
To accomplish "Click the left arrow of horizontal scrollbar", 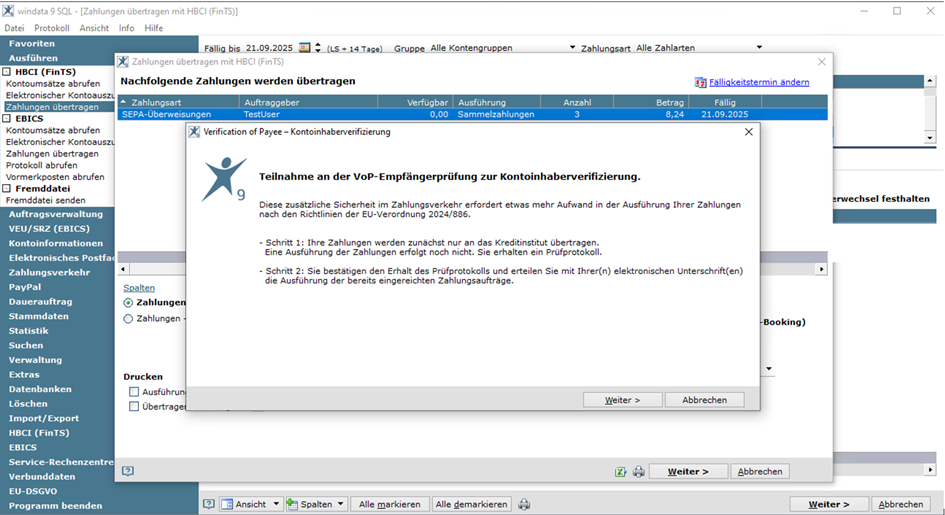I will [x=123, y=269].
